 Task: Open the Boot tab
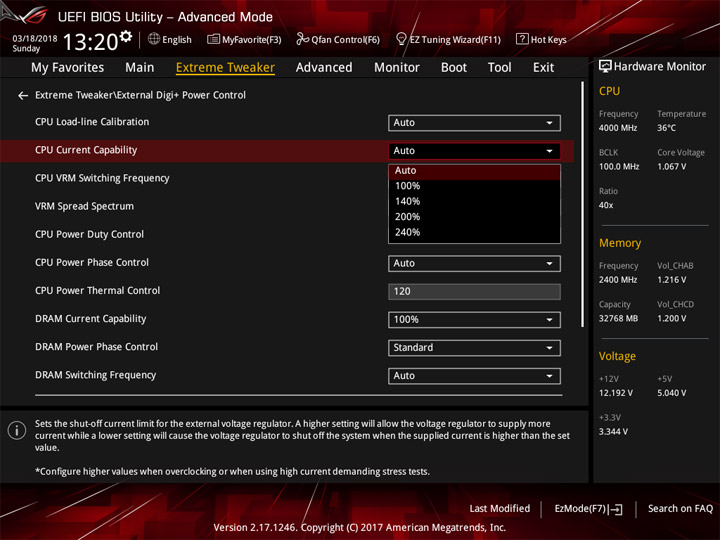454,68
